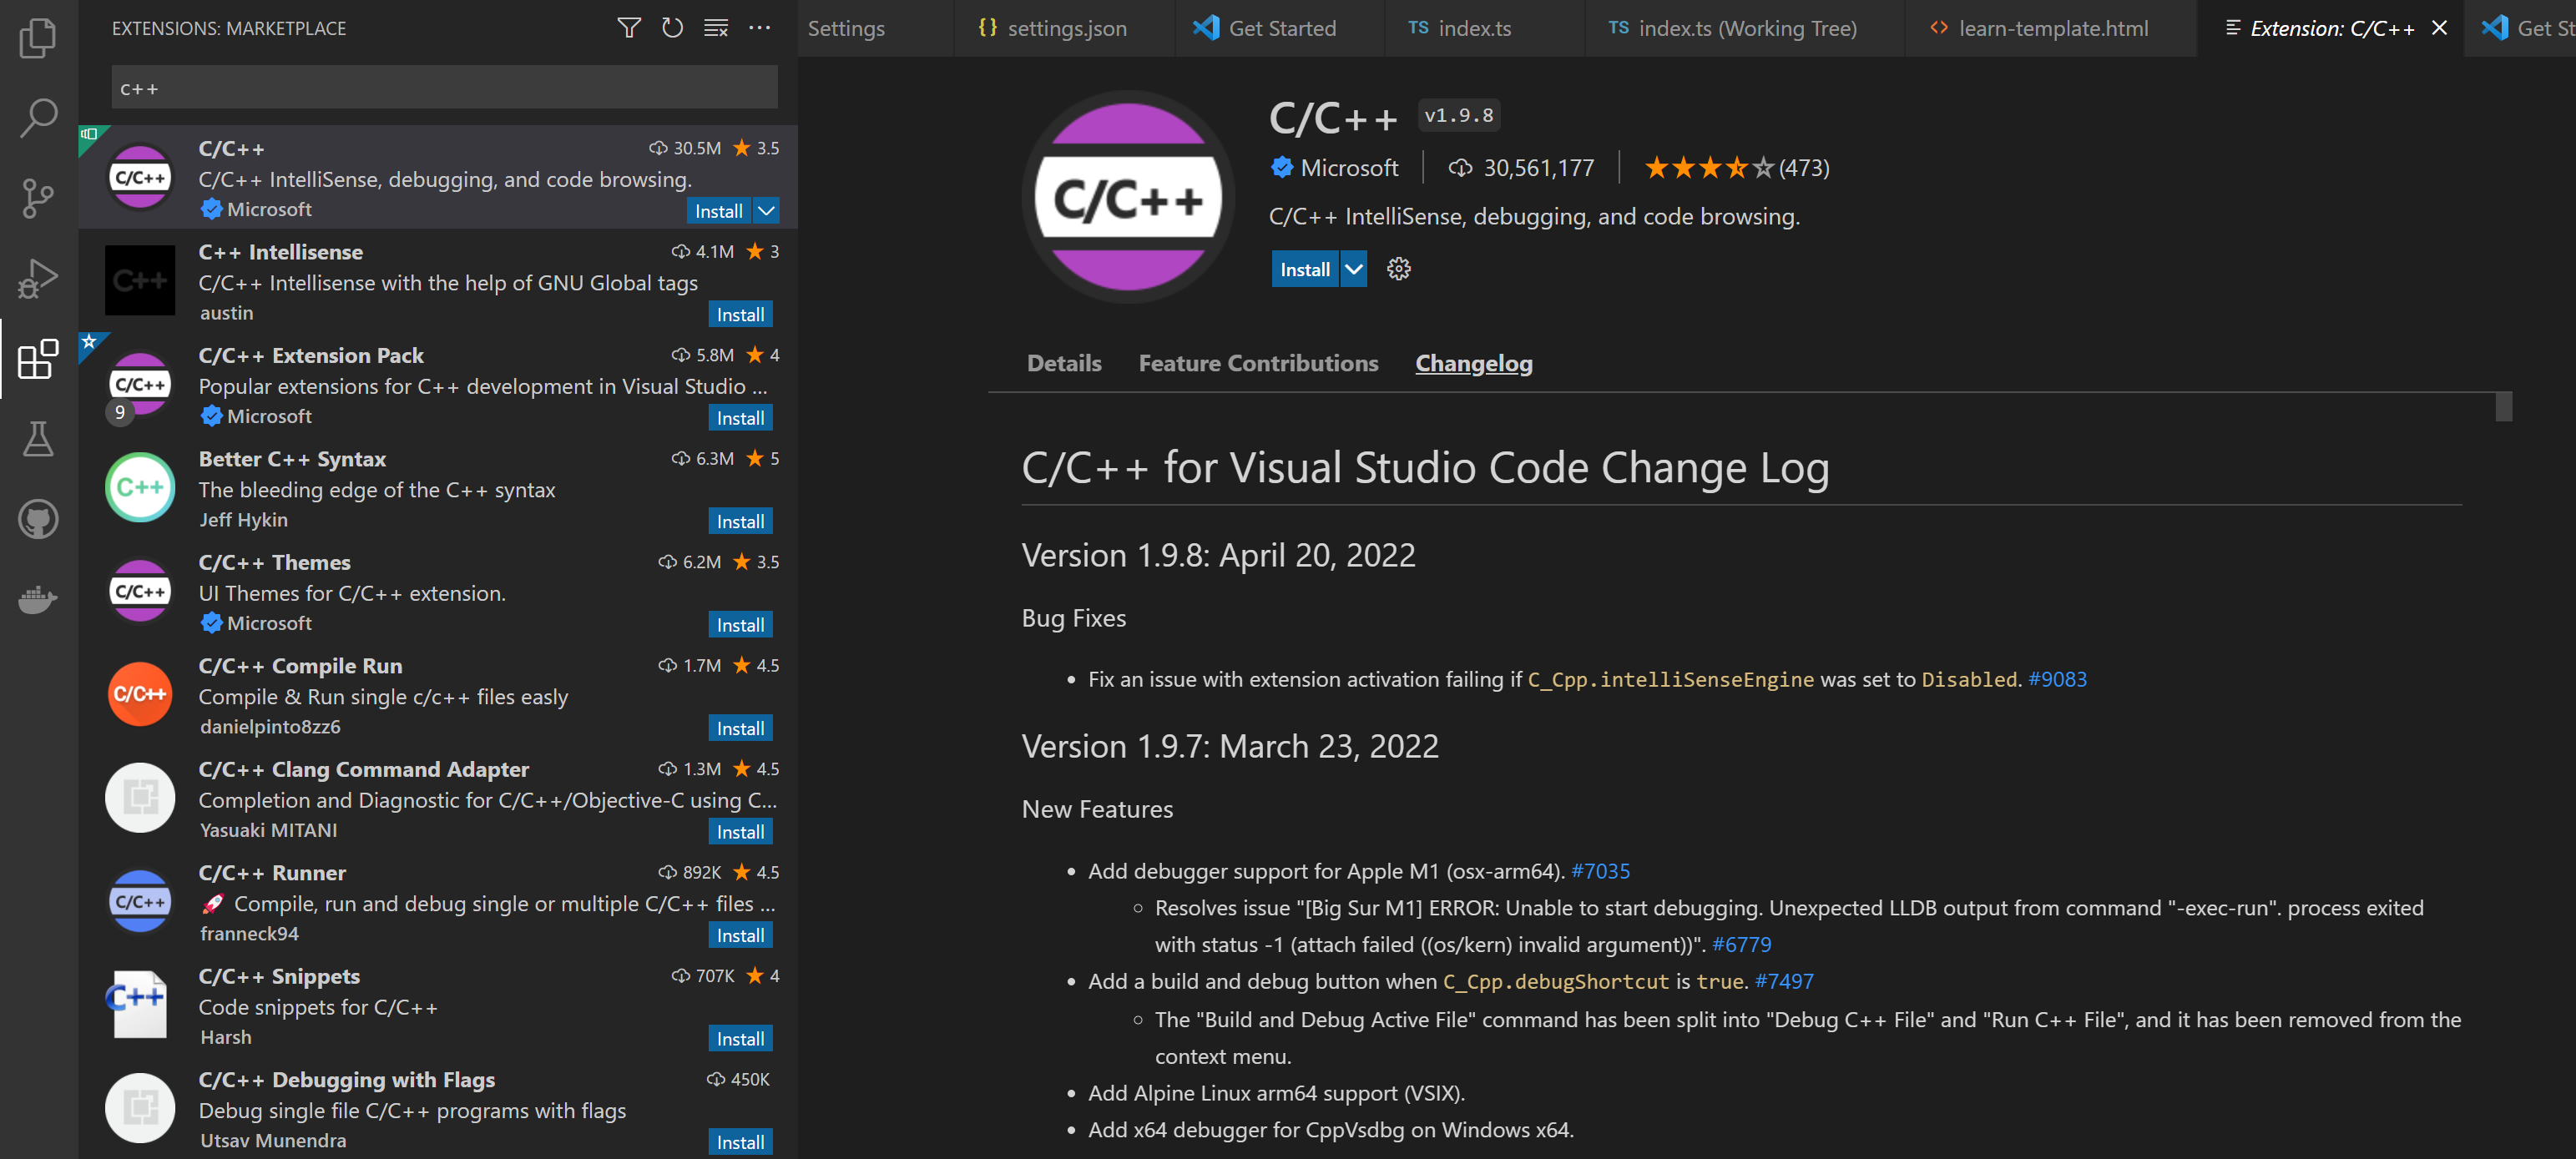Install the C++ Intellisense extension
The width and height of the screenshot is (2576, 1159).
point(740,315)
